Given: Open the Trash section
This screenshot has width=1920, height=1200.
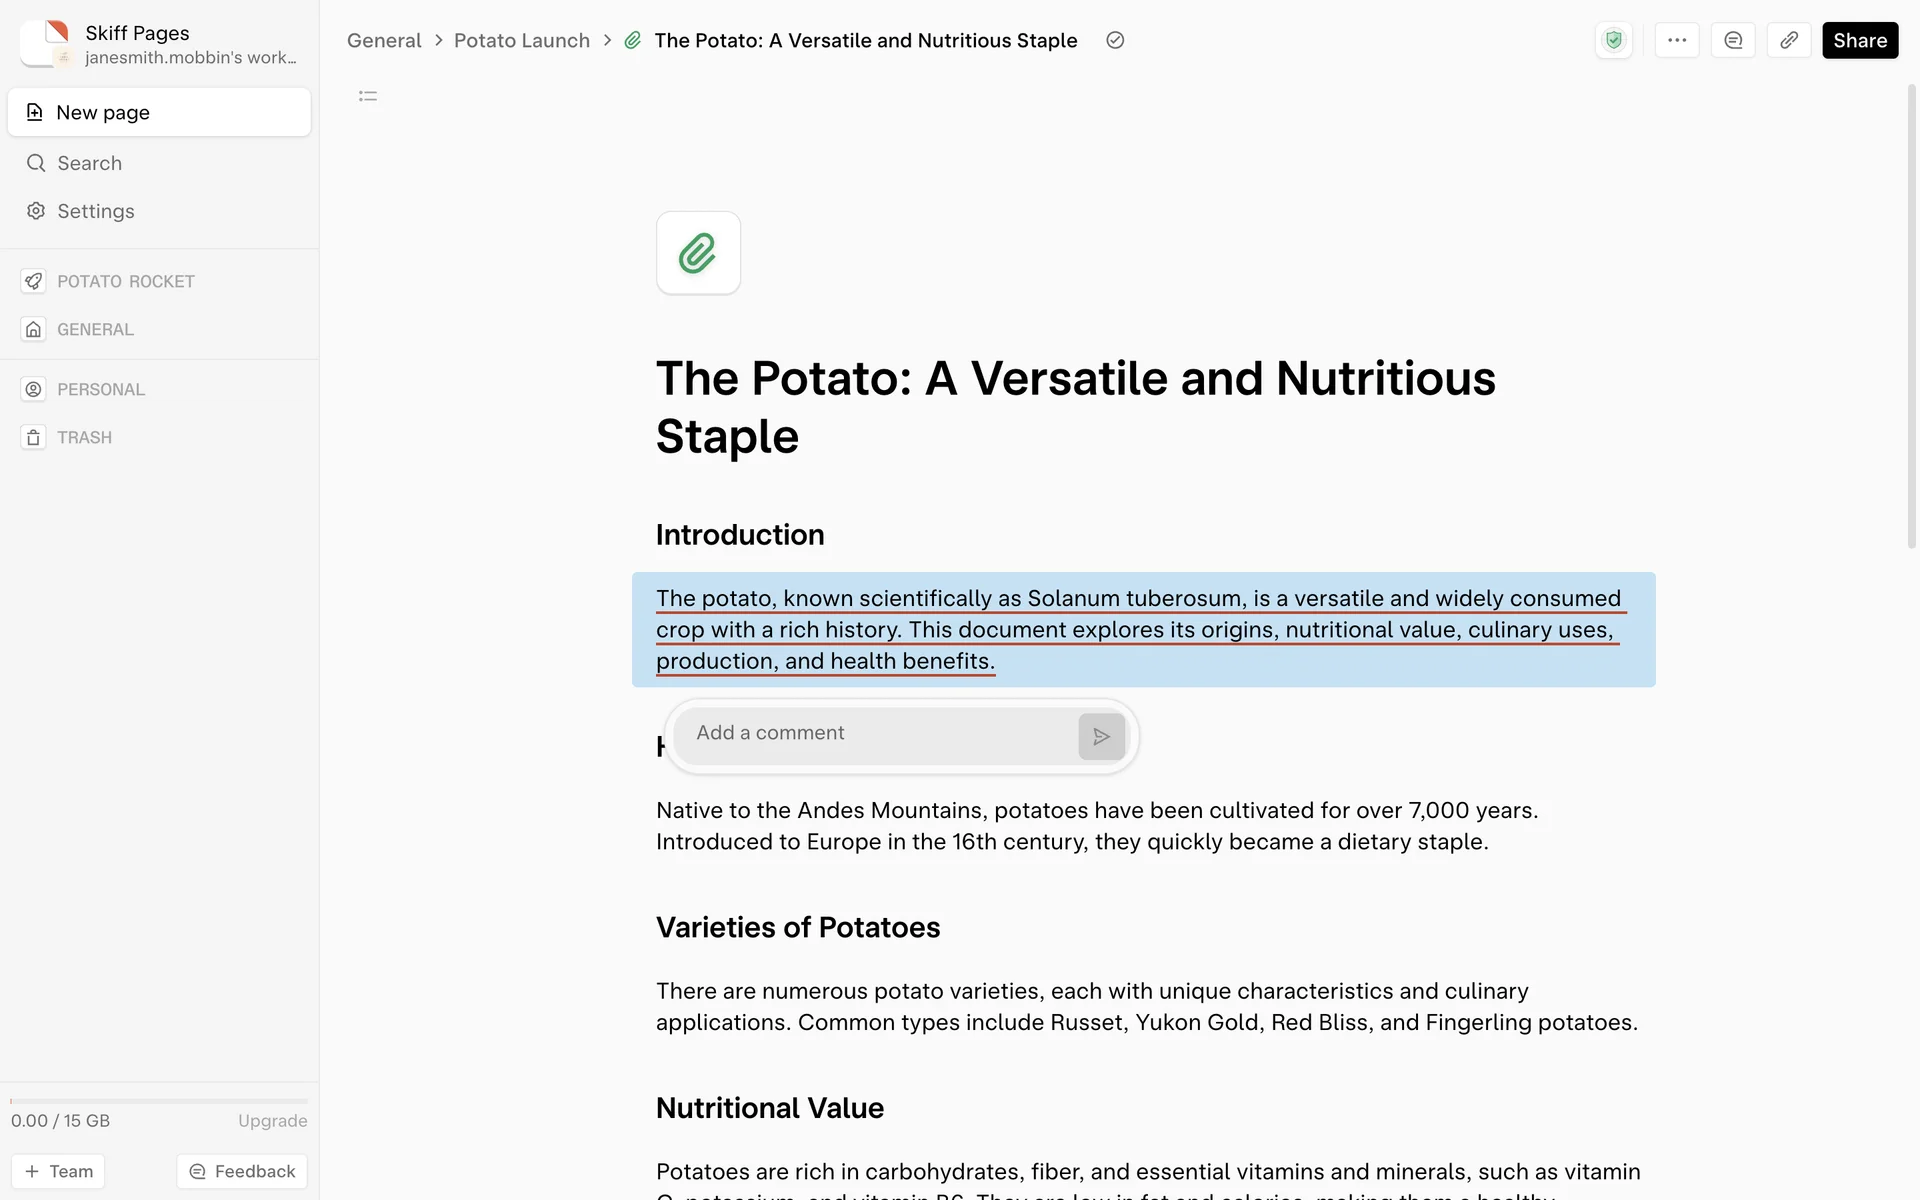Looking at the screenshot, I should pyautogui.click(x=84, y=437).
